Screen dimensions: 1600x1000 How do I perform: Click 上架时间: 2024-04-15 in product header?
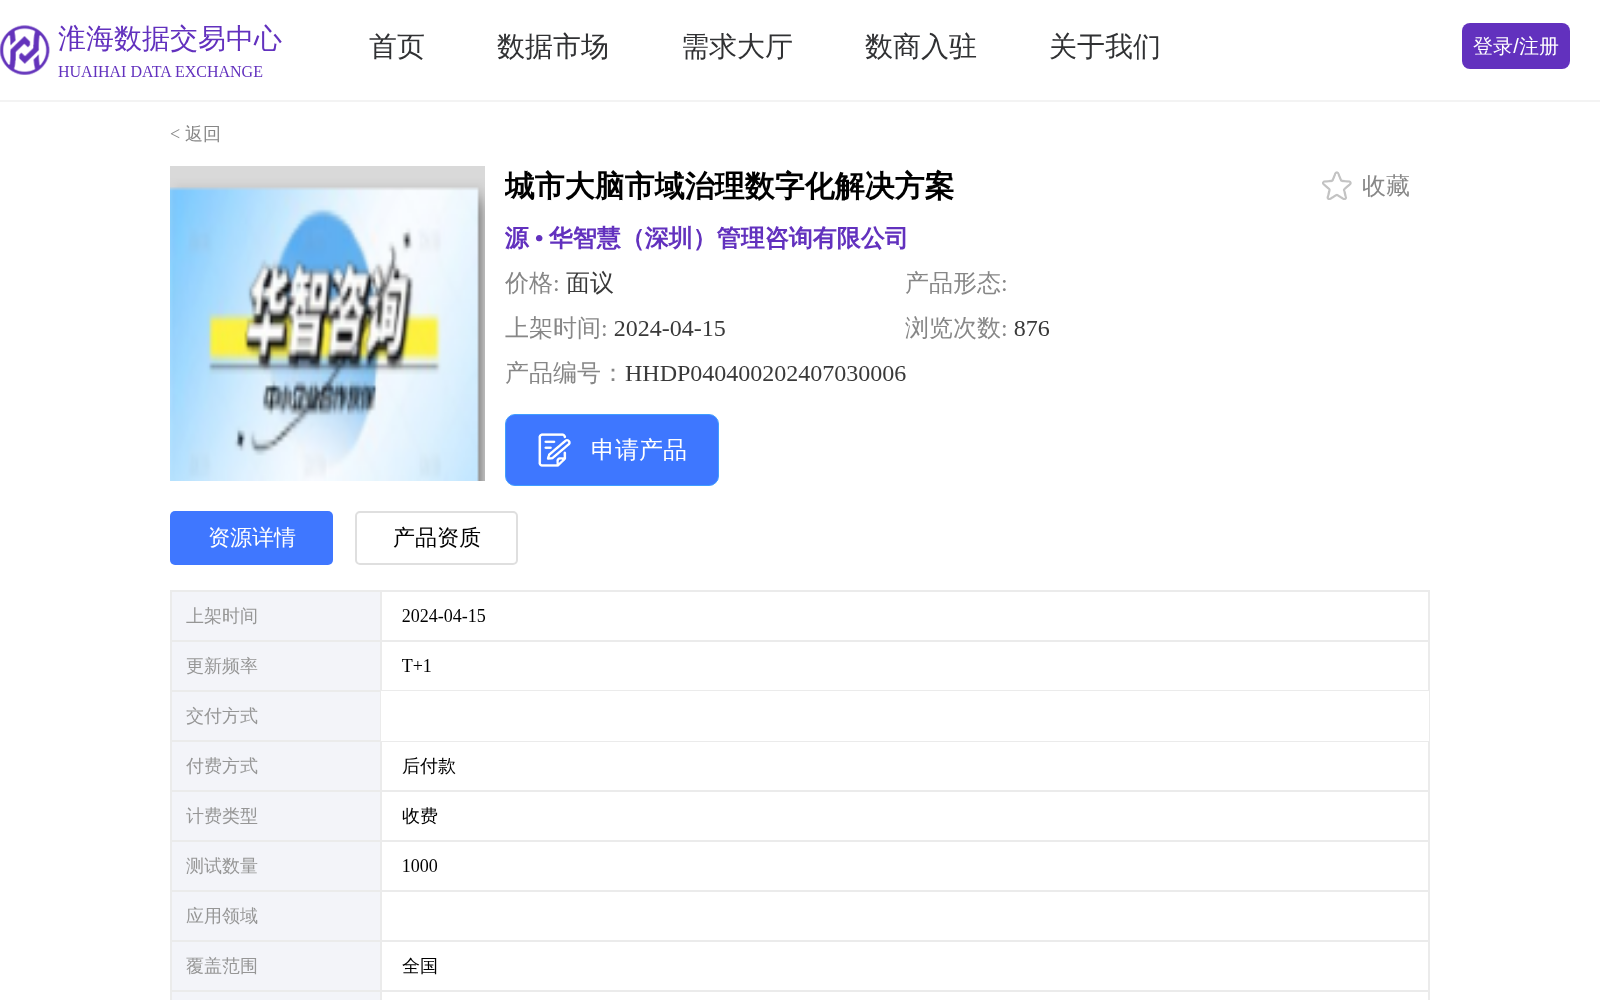[x=615, y=328]
